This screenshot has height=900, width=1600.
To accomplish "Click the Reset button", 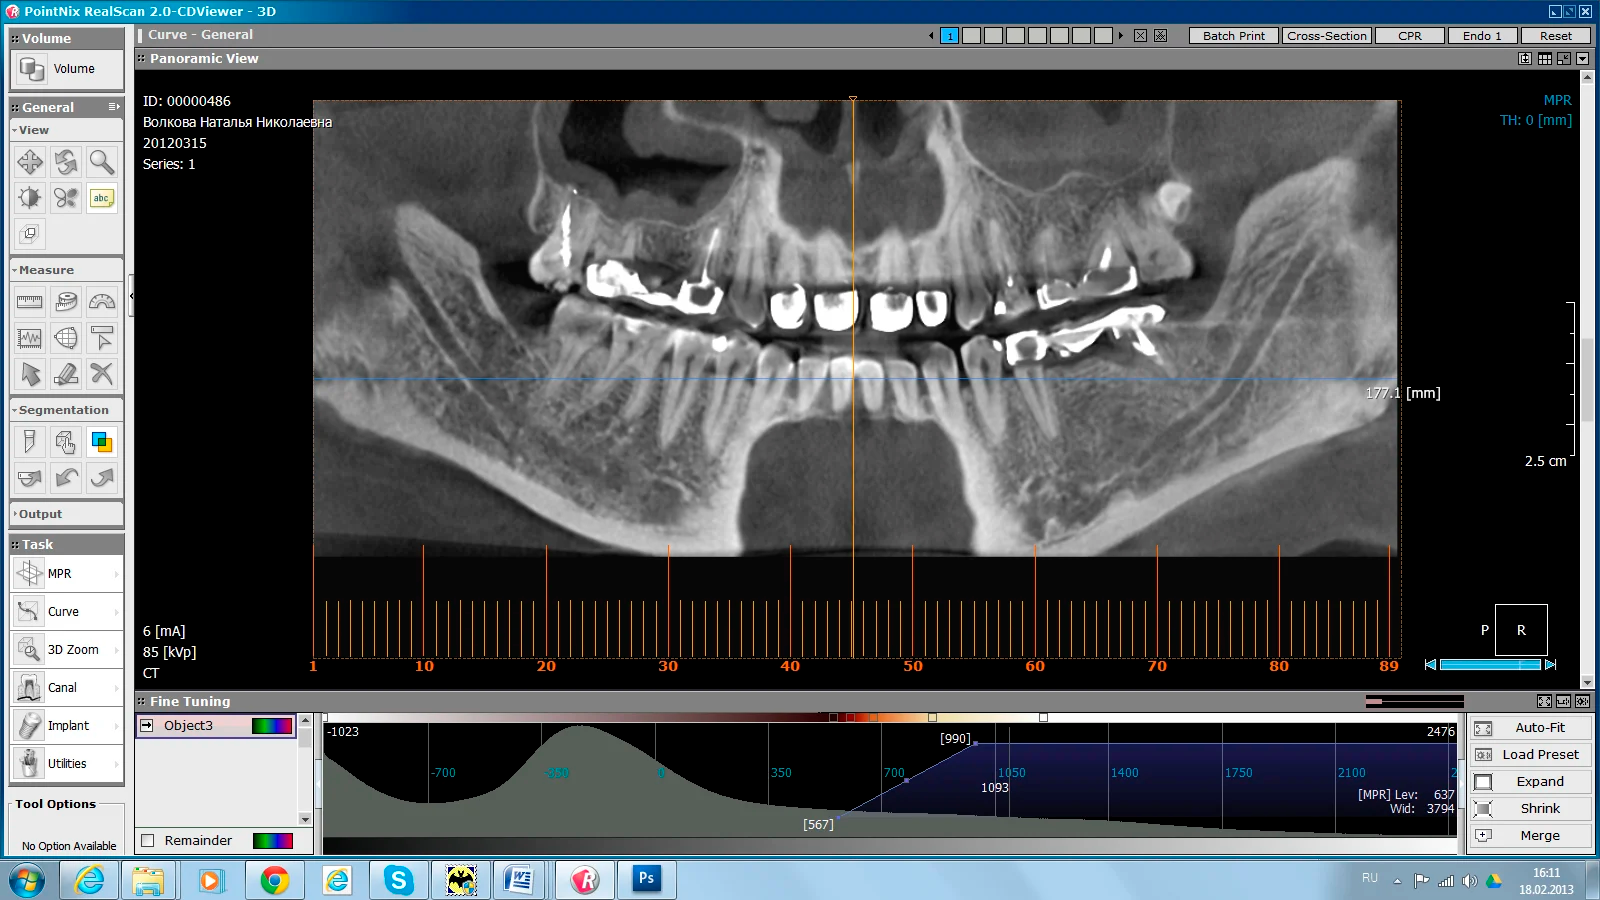I will tap(1555, 36).
